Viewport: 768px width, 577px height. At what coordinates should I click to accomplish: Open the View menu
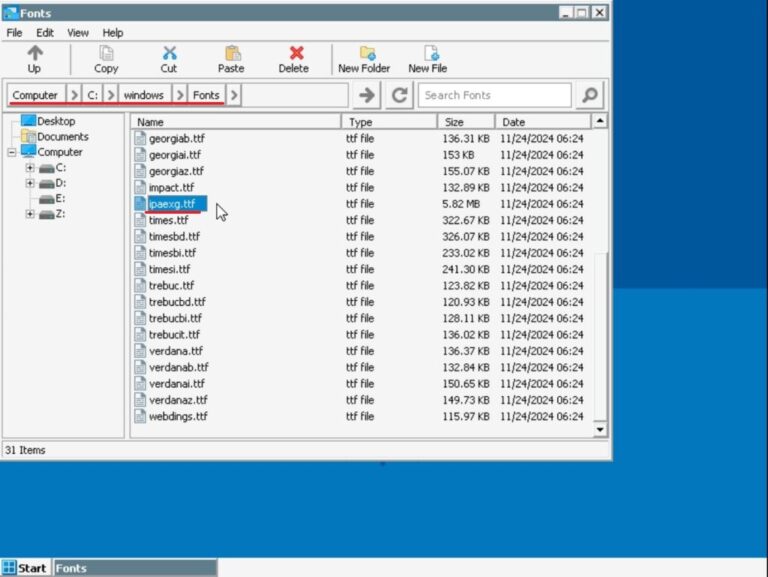78,33
